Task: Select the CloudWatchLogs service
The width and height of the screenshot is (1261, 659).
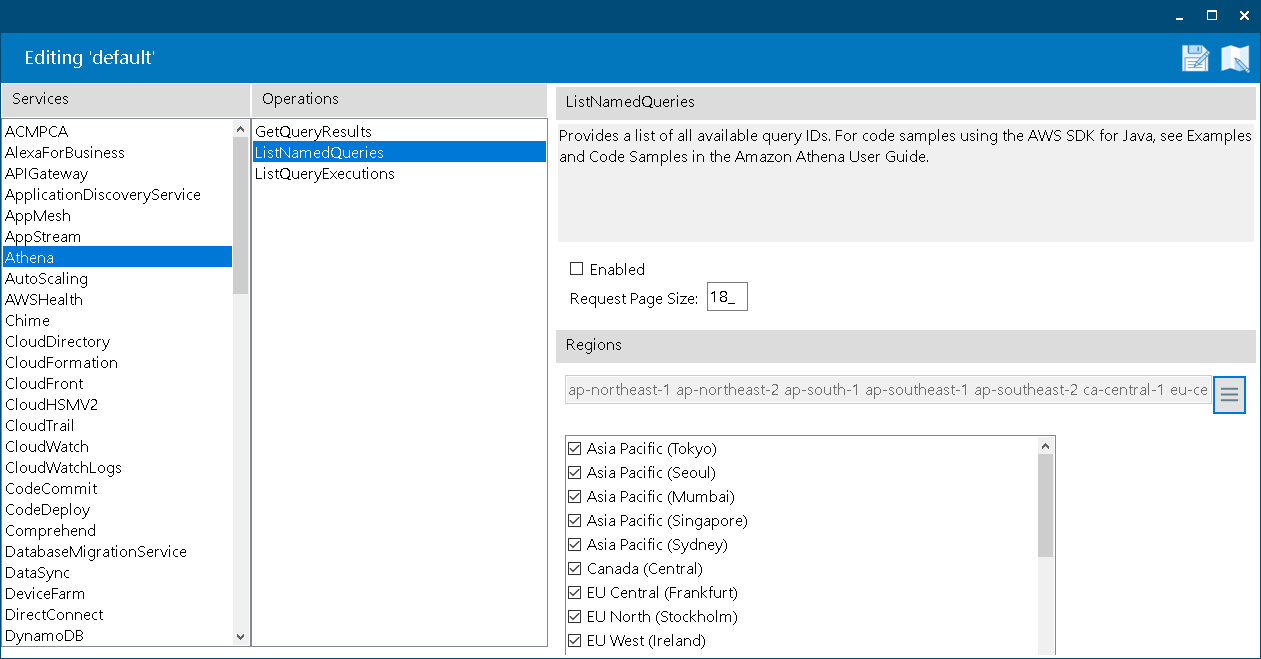Action: tap(117, 468)
